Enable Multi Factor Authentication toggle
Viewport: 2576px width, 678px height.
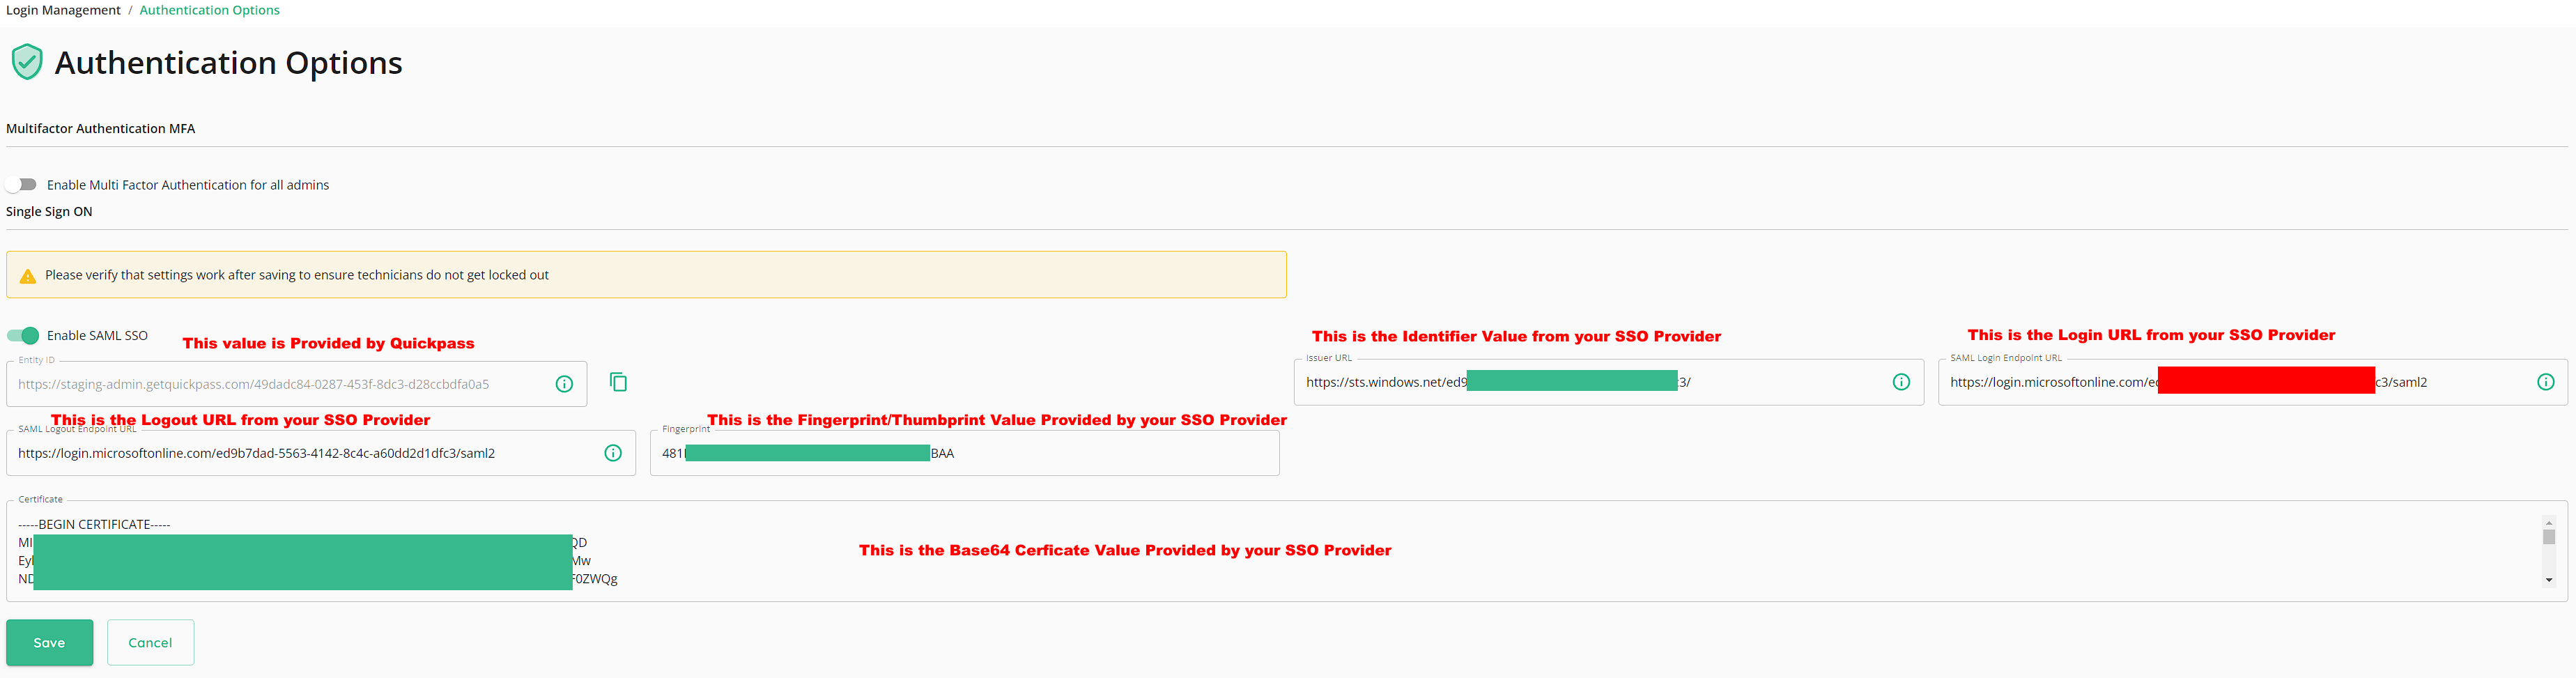pyautogui.click(x=22, y=185)
